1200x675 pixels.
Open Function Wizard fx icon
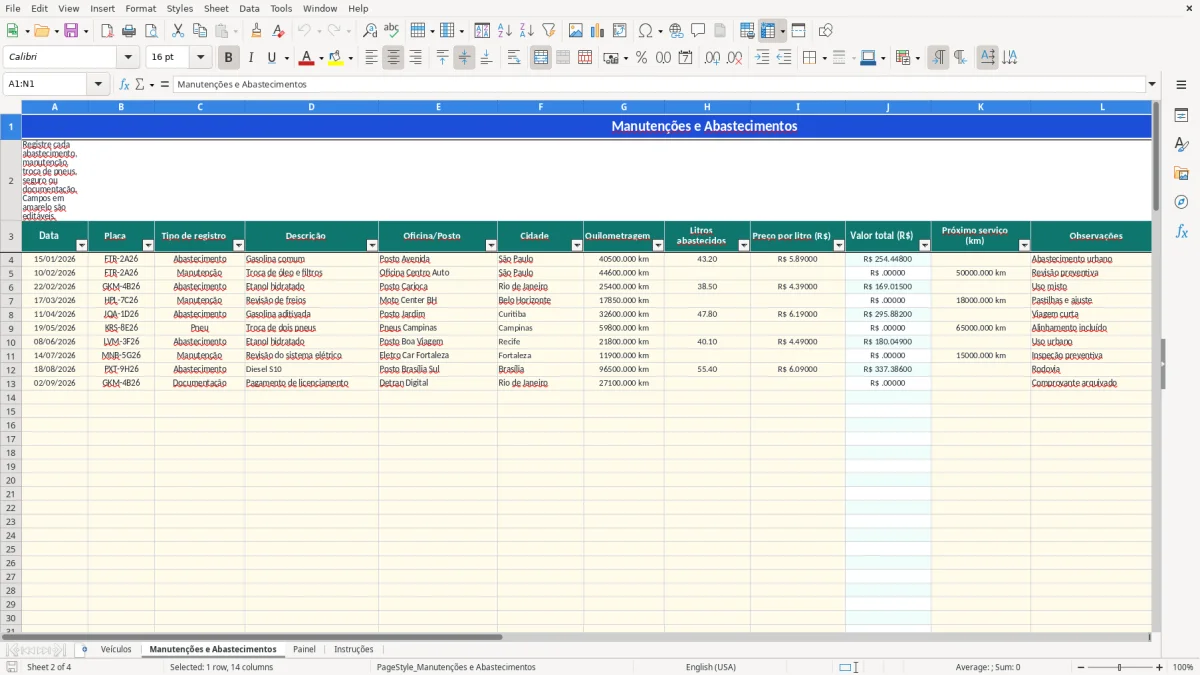(x=124, y=84)
